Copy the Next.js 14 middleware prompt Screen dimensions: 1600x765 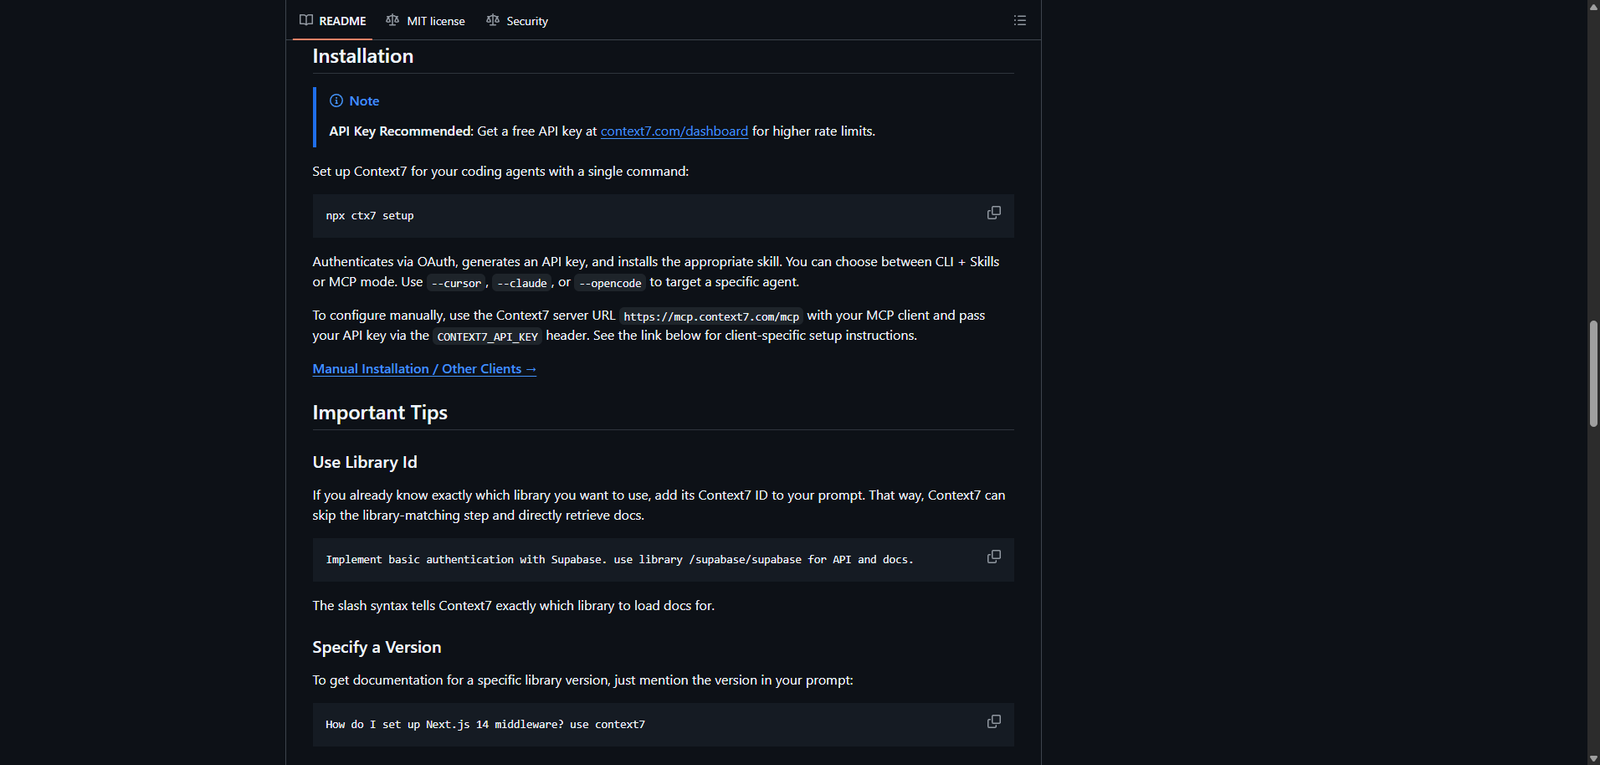point(993,722)
